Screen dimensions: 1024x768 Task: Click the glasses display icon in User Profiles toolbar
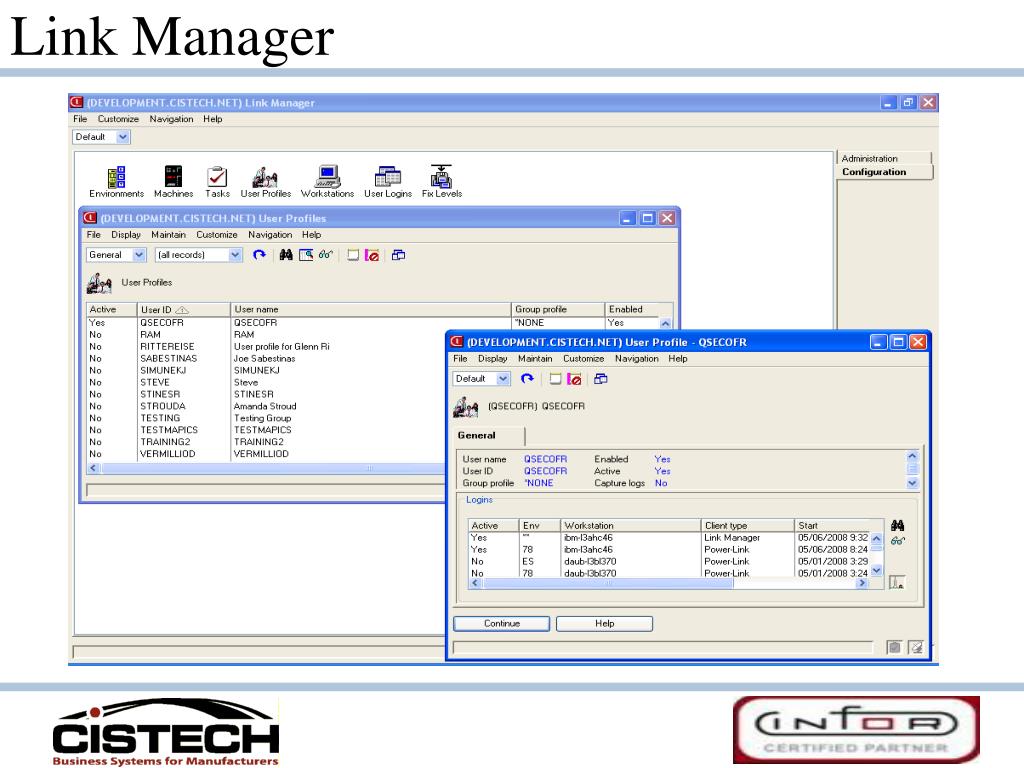pos(325,255)
